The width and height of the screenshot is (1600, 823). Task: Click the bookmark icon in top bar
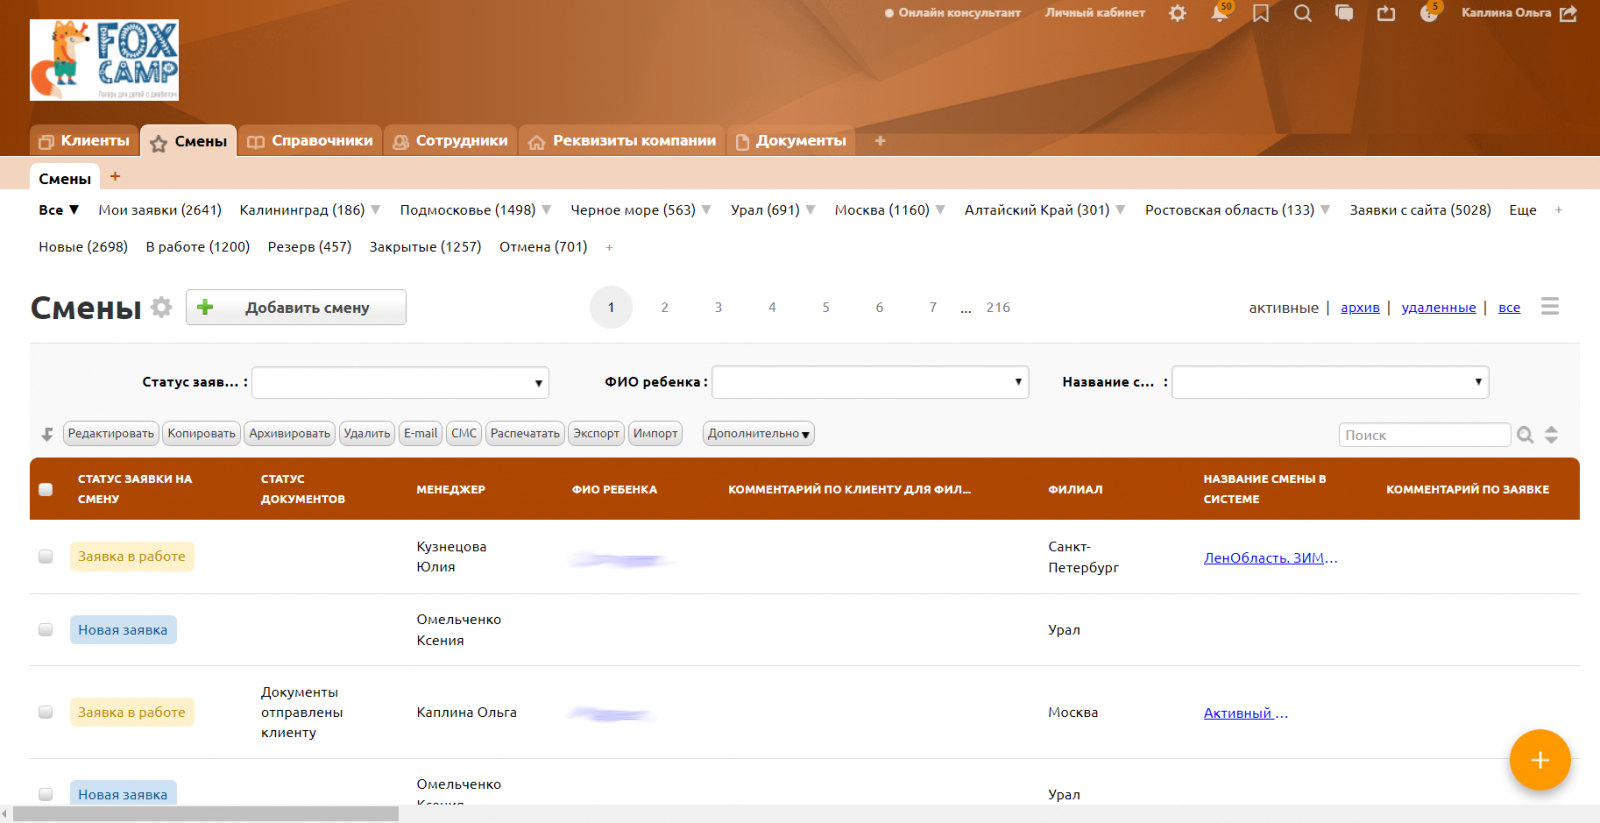point(1261,14)
